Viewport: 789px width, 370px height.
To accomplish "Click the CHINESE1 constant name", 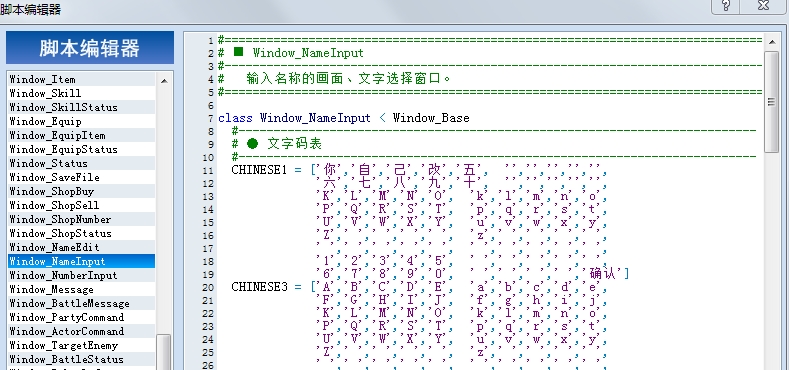I will (x=259, y=170).
